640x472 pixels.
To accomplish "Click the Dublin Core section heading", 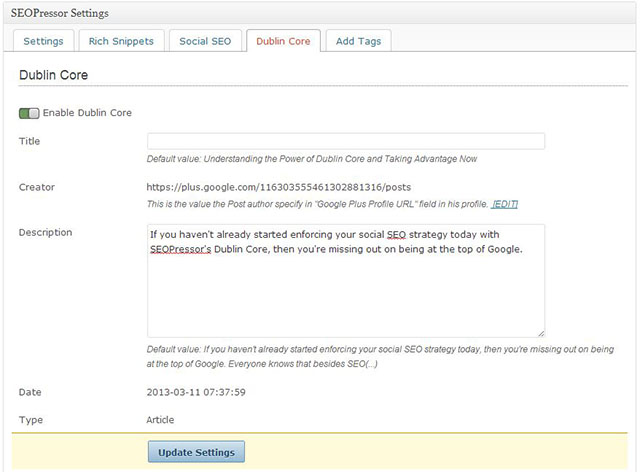I will tap(53, 75).
